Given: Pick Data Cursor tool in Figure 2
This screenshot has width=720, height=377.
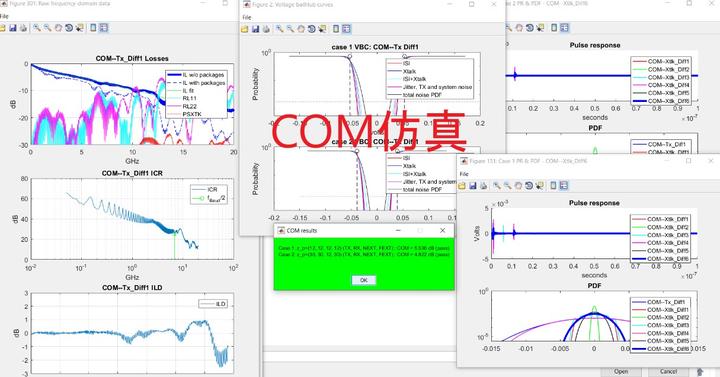Looking at the screenshot, I should [322, 29].
